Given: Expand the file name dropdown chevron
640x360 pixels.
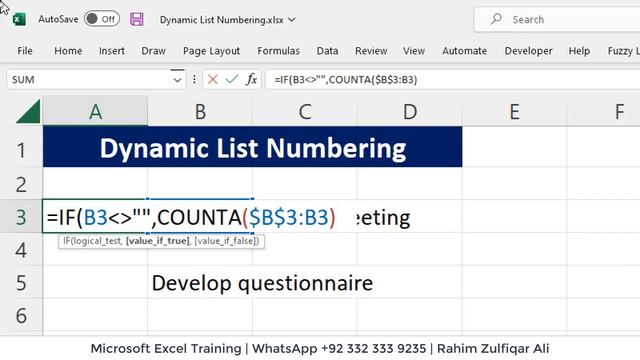Looking at the screenshot, I should (x=291, y=20).
